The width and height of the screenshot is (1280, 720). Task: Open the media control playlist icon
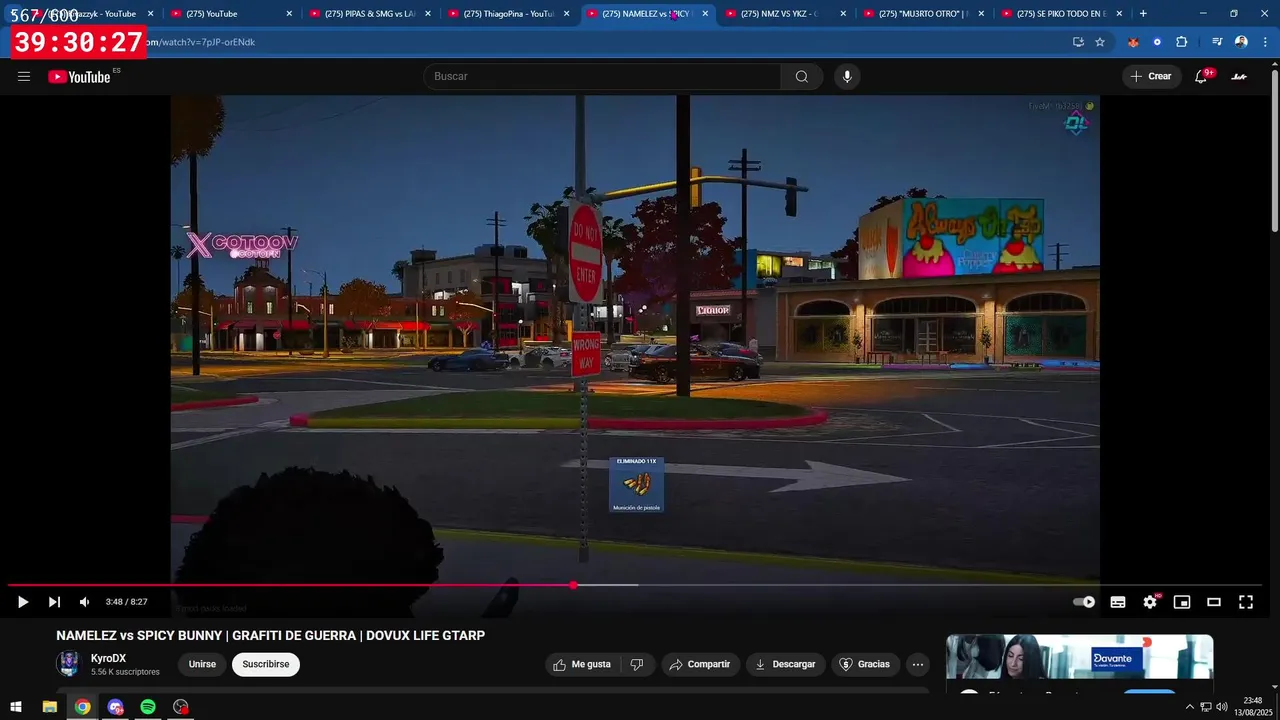[1217, 42]
